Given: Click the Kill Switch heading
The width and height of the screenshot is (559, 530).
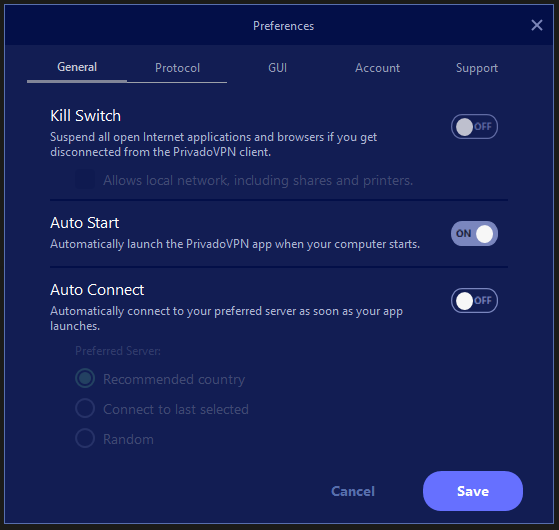Looking at the screenshot, I should pyautogui.click(x=86, y=116).
